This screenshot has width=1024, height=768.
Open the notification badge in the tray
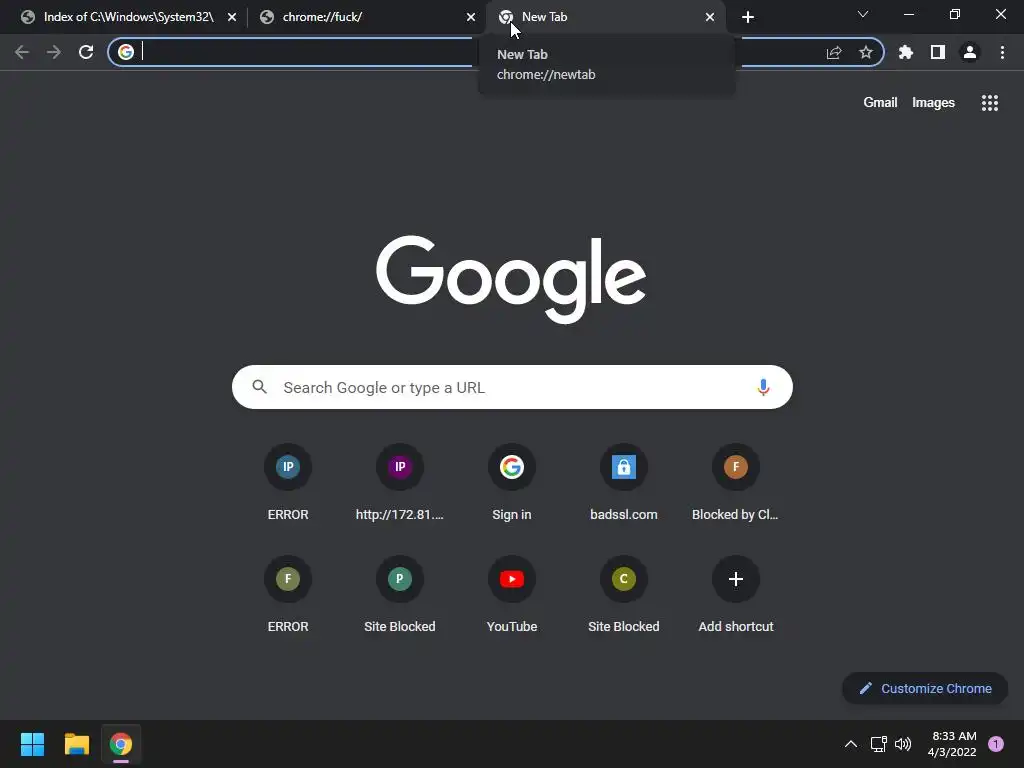click(x=996, y=744)
